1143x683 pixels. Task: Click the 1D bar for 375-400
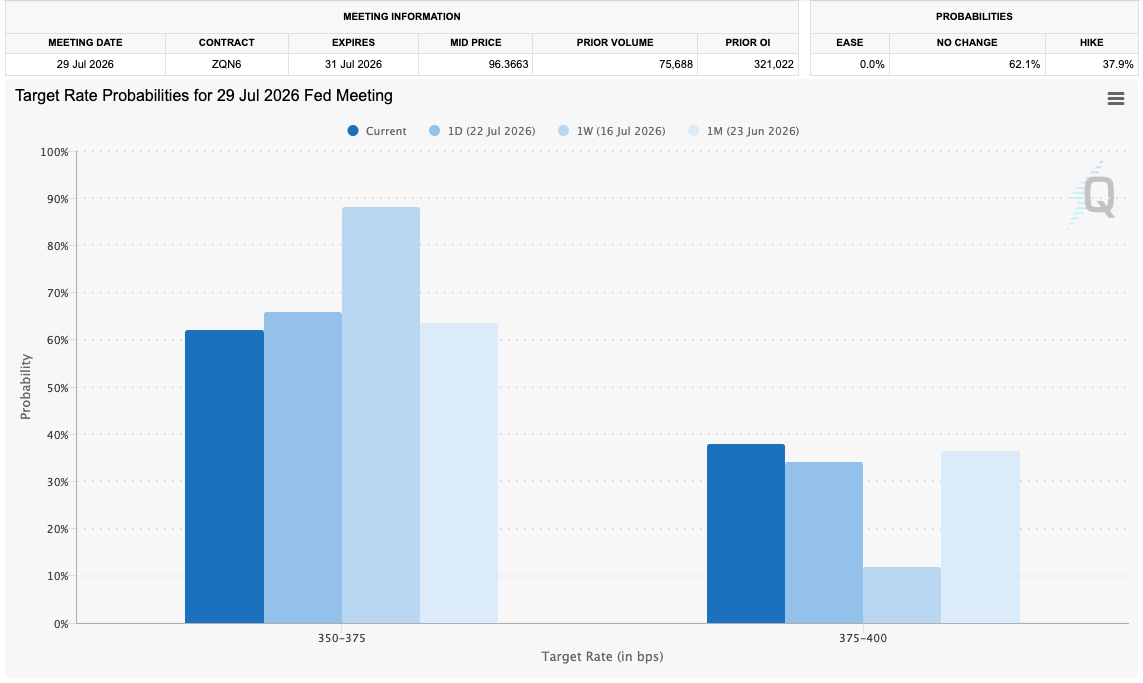[824, 542]
